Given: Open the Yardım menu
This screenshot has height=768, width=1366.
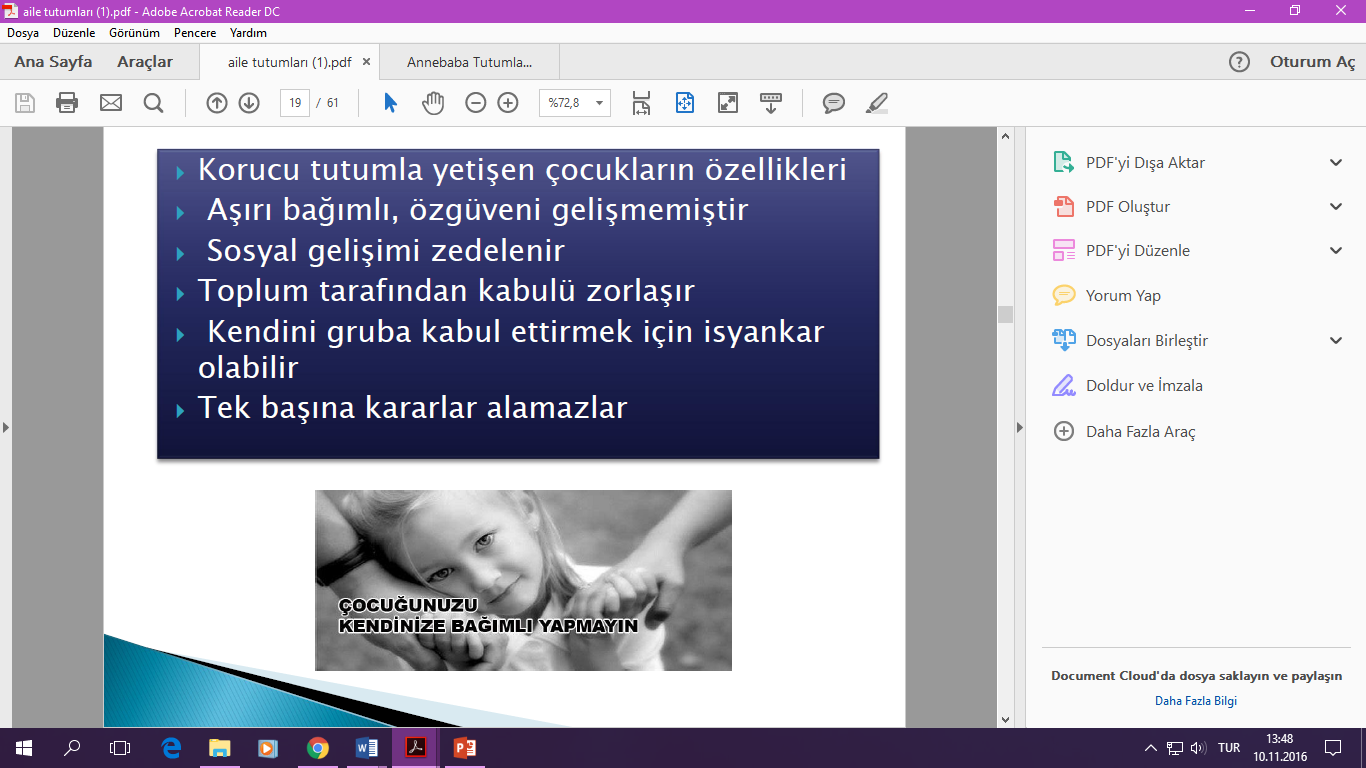Looking at the screenshot, I should click(x=248, y=33).
